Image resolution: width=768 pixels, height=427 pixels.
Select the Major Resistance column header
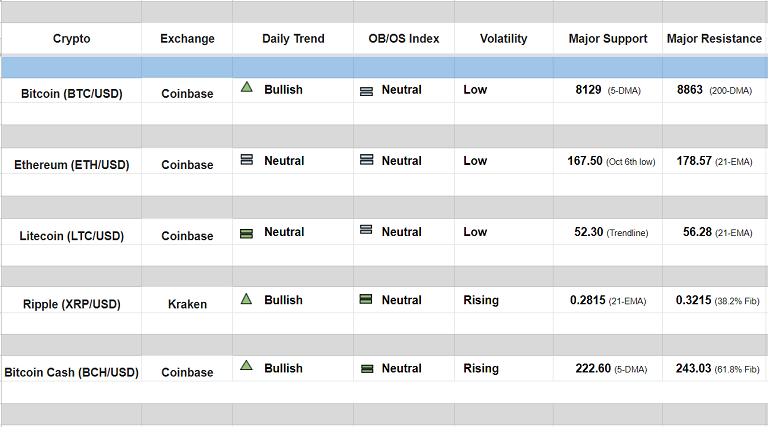[x=715, y=39]
